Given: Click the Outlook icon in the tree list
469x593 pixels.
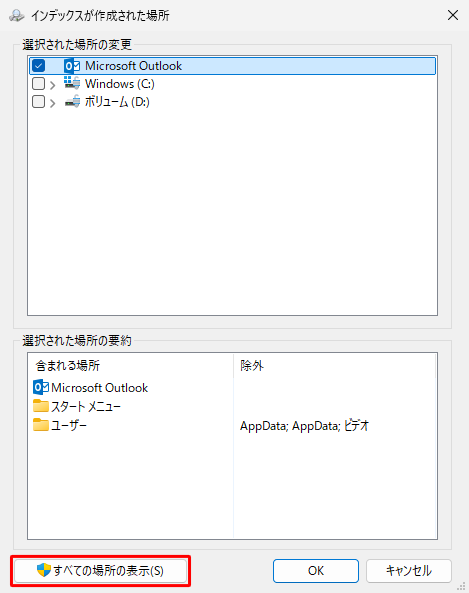Looking at the screenshot, I should (72, 66).
